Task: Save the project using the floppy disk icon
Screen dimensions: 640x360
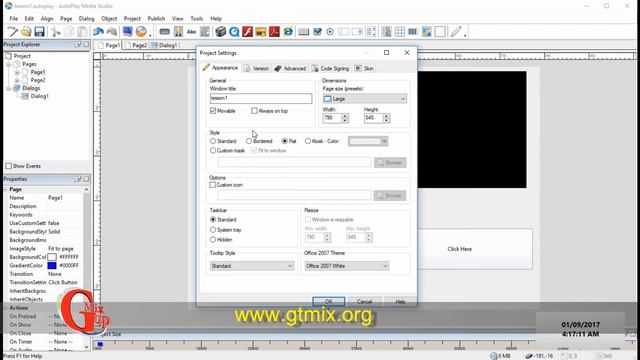Action: pos(39,31)
